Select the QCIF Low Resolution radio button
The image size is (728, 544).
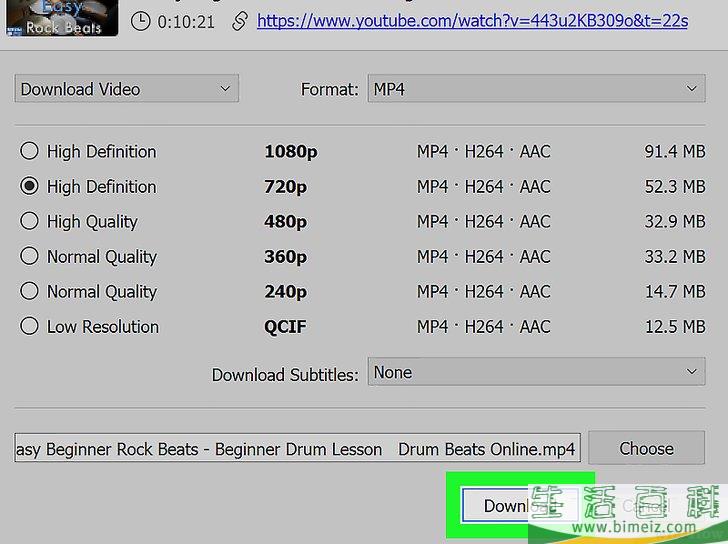point(30,326)
